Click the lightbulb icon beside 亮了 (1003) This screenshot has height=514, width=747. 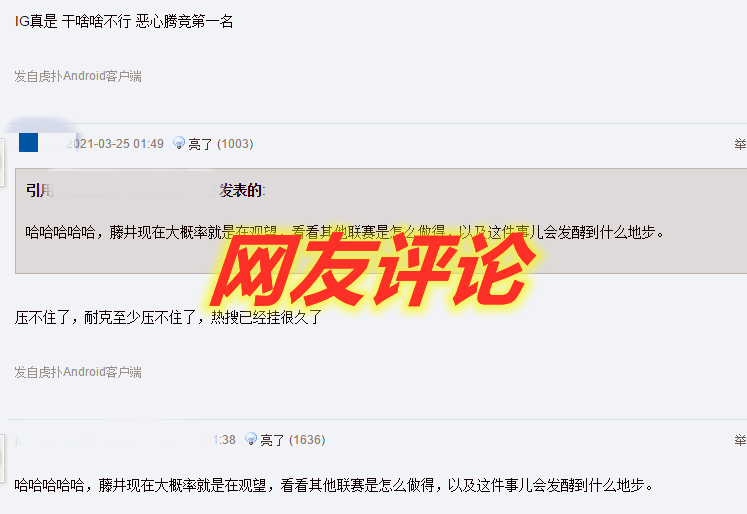click(x=179, y=142)
